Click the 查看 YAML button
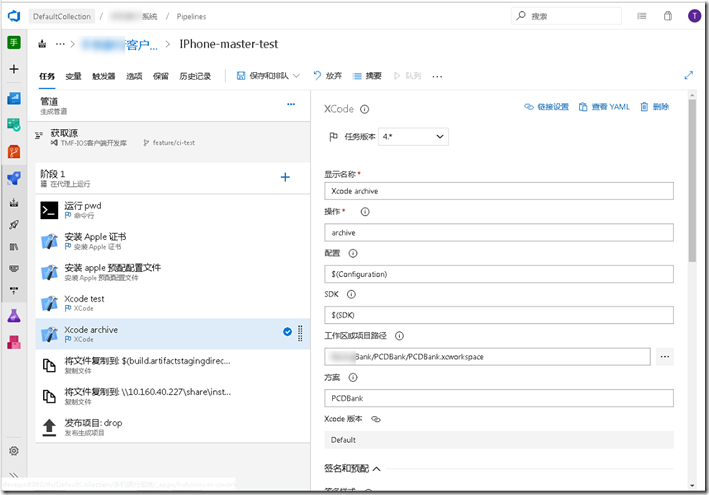This screenshot has width=709, height=495. 604,107
